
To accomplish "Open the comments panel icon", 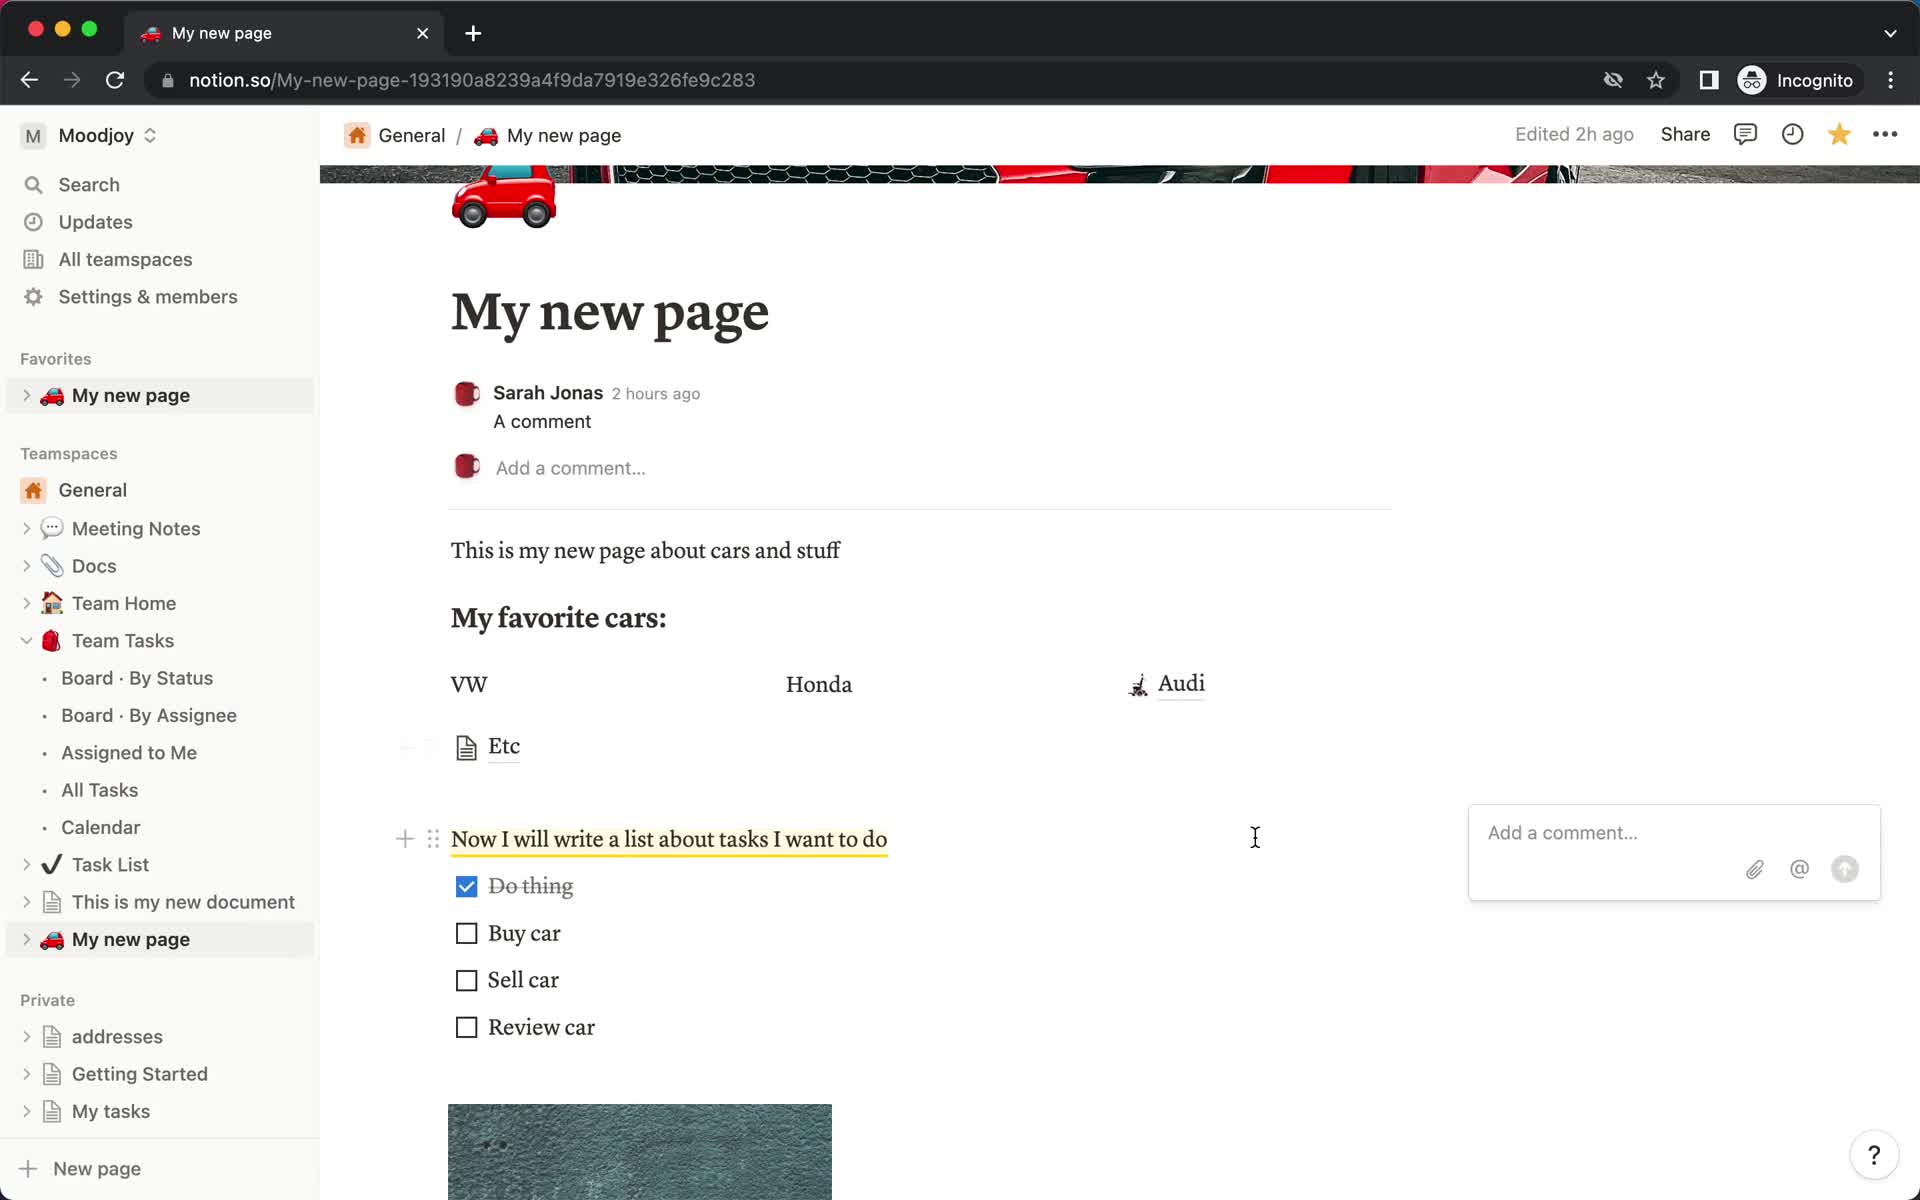I will click(1746, 134).
